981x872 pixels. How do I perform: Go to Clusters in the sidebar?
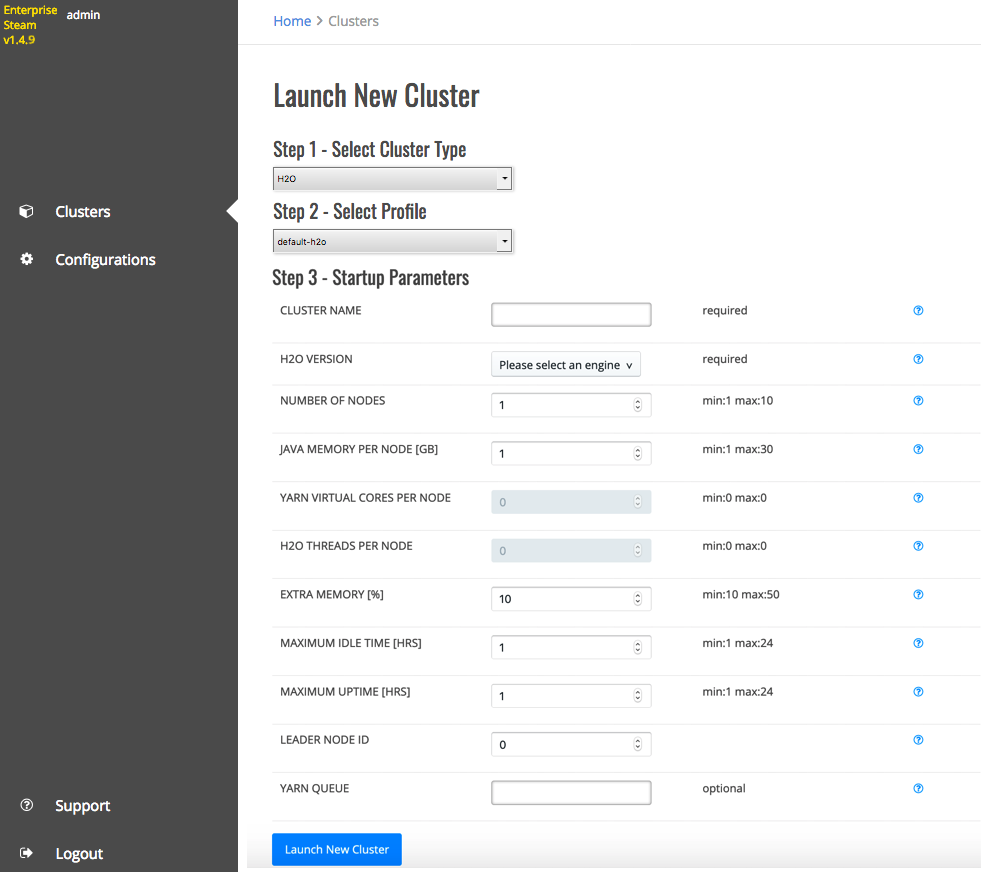83,211
